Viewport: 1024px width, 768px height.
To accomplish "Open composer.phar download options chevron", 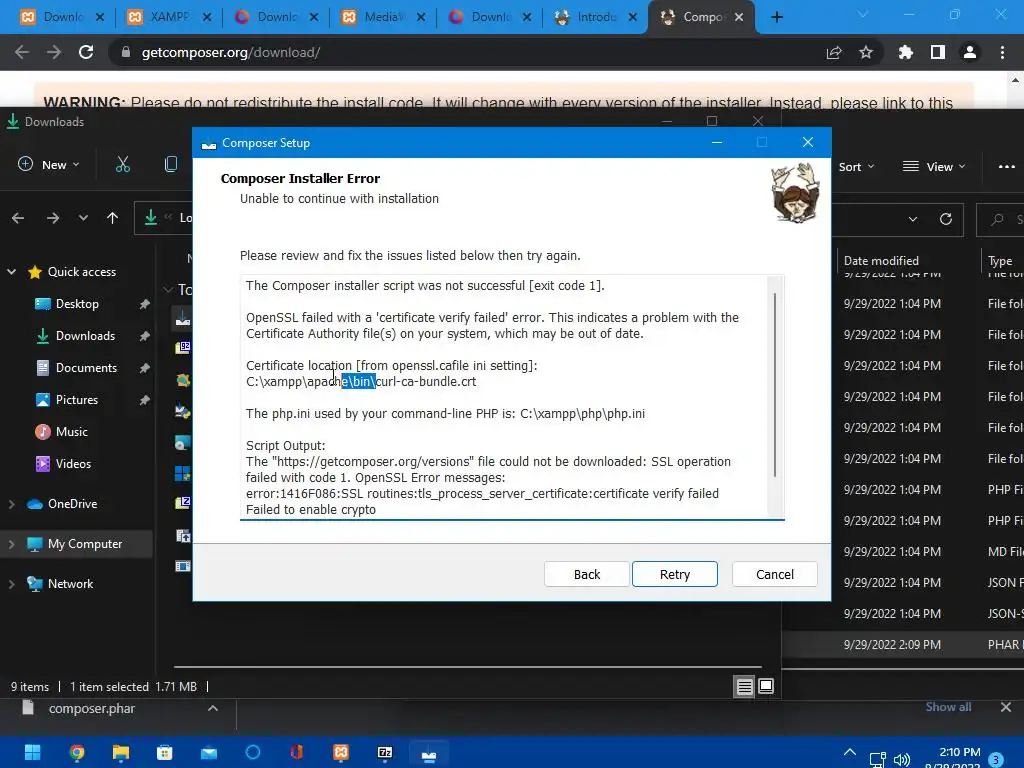I will point(213,709).
